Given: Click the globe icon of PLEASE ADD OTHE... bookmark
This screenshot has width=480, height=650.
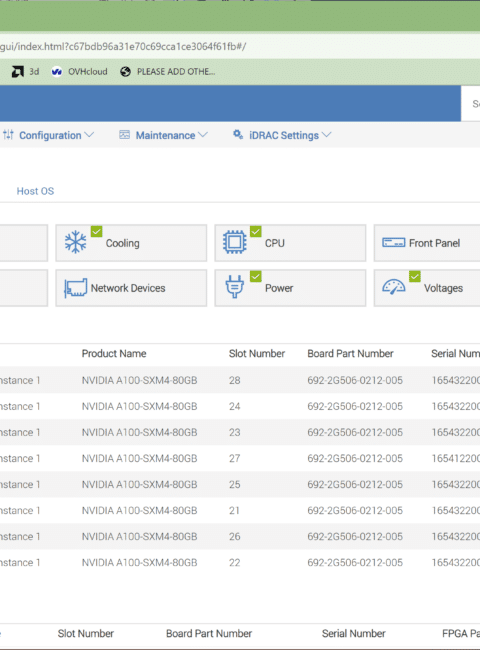Looking at the screenshot, I should pyautogui.click(x=125, y=72).
